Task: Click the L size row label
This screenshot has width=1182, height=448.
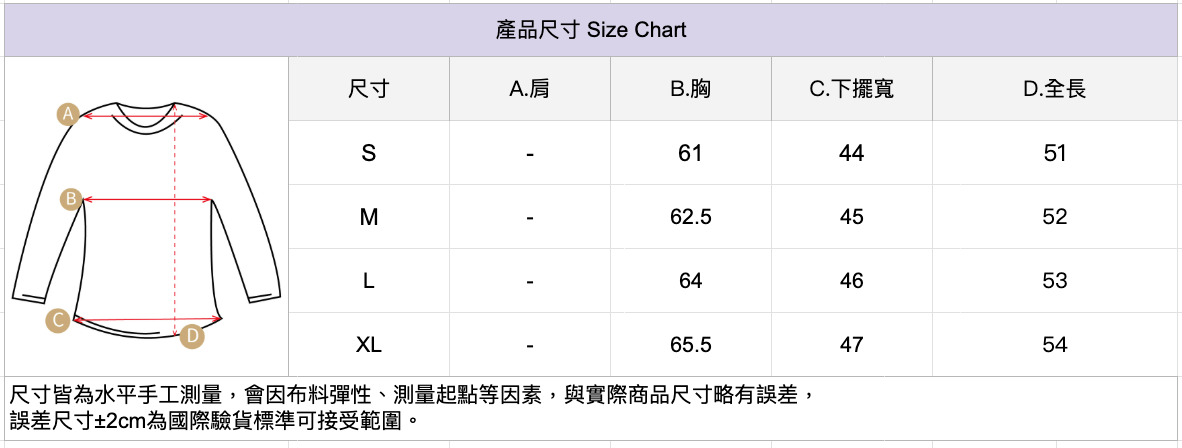Action: (x=369, y=281)
